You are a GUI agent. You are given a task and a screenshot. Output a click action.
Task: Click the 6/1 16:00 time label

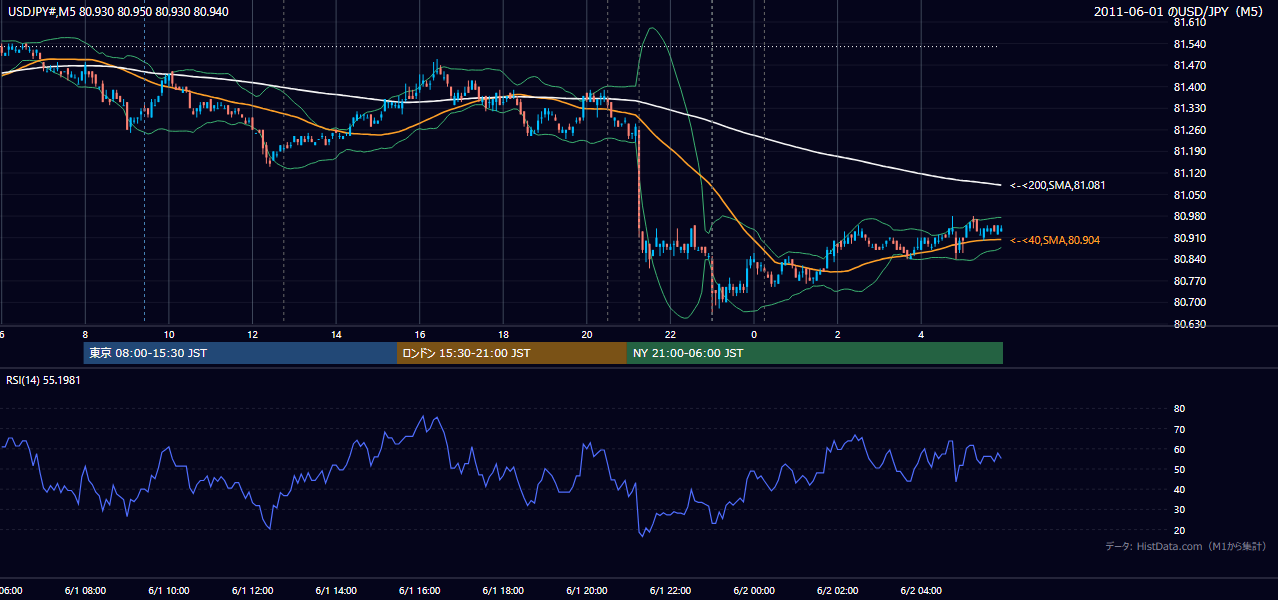pos(419,591)
